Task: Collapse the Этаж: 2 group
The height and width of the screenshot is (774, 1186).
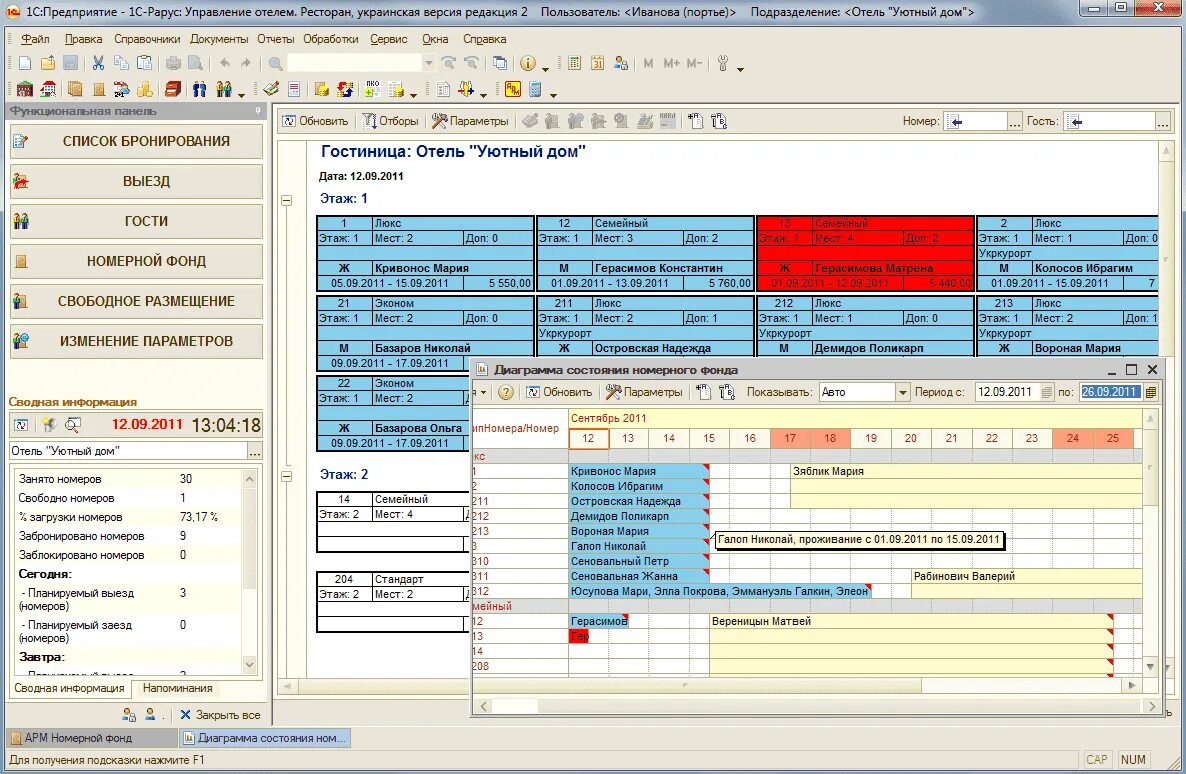Action: coord(287,477)
